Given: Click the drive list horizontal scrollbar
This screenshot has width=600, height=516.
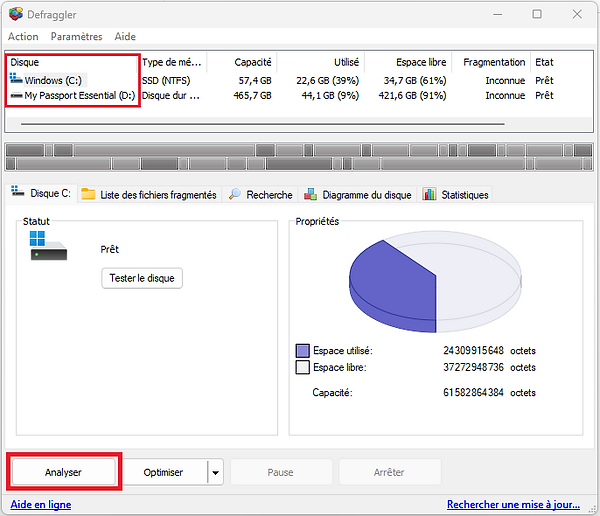Looking at the screenshot, I should click(x=262, y=124).
